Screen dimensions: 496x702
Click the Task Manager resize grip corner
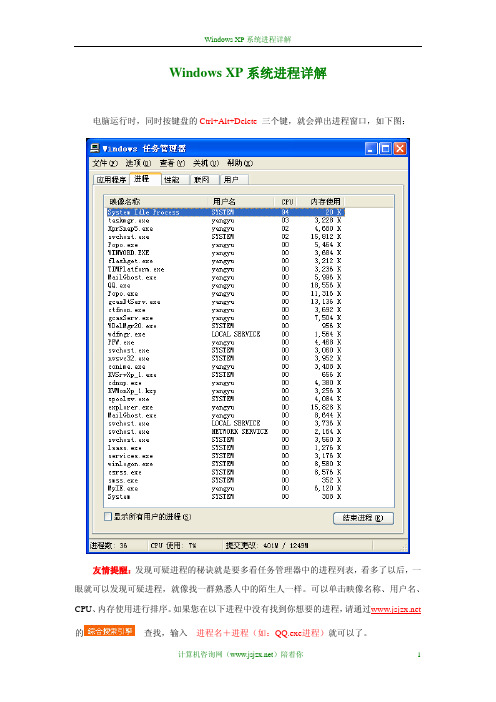click(x=404, y=547)
